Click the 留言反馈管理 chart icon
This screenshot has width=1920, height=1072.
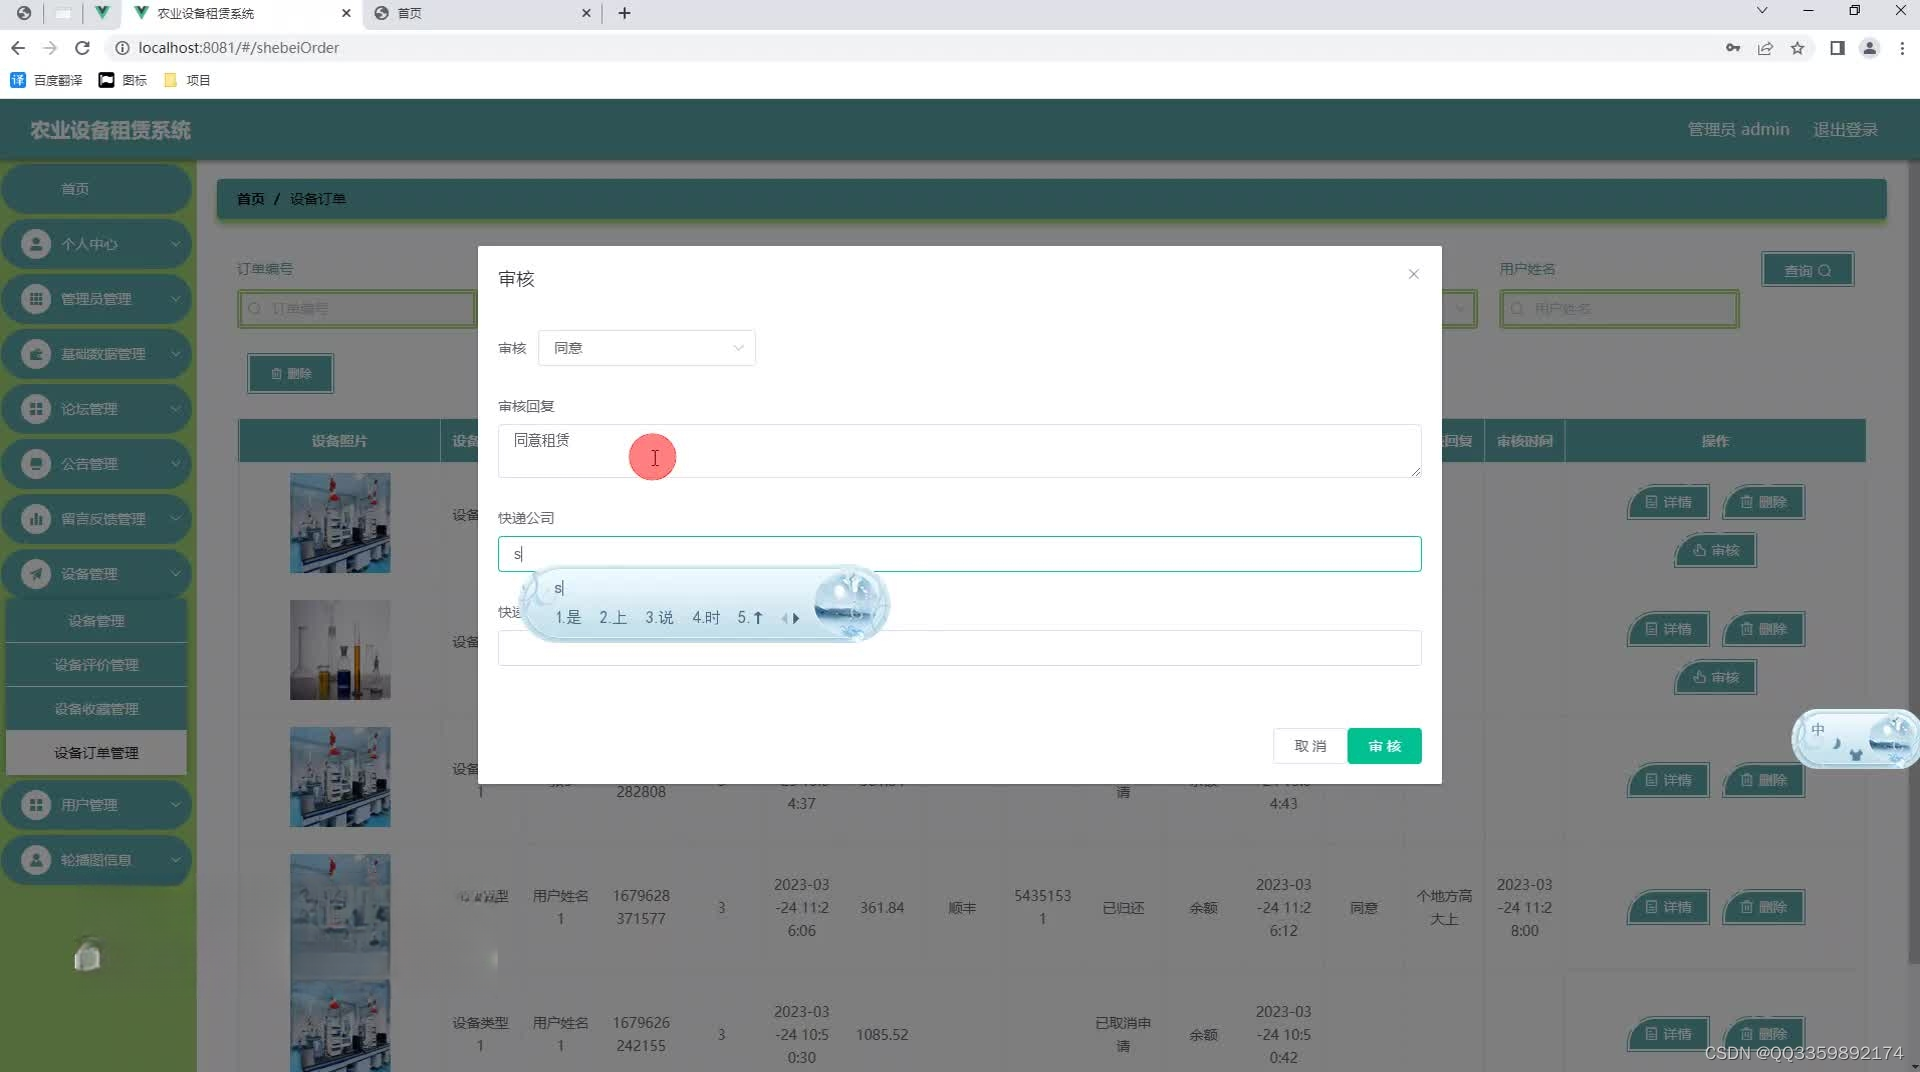36,519
